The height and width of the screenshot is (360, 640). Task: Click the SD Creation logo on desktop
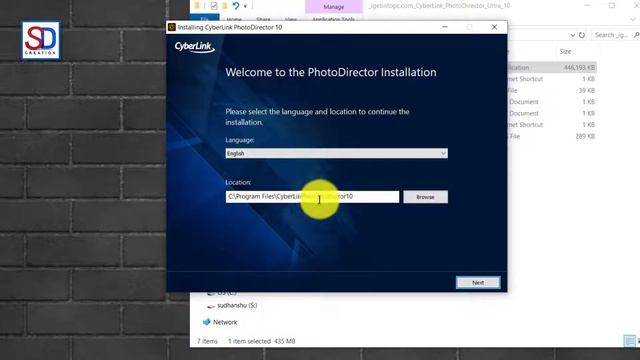click(41, 40)
